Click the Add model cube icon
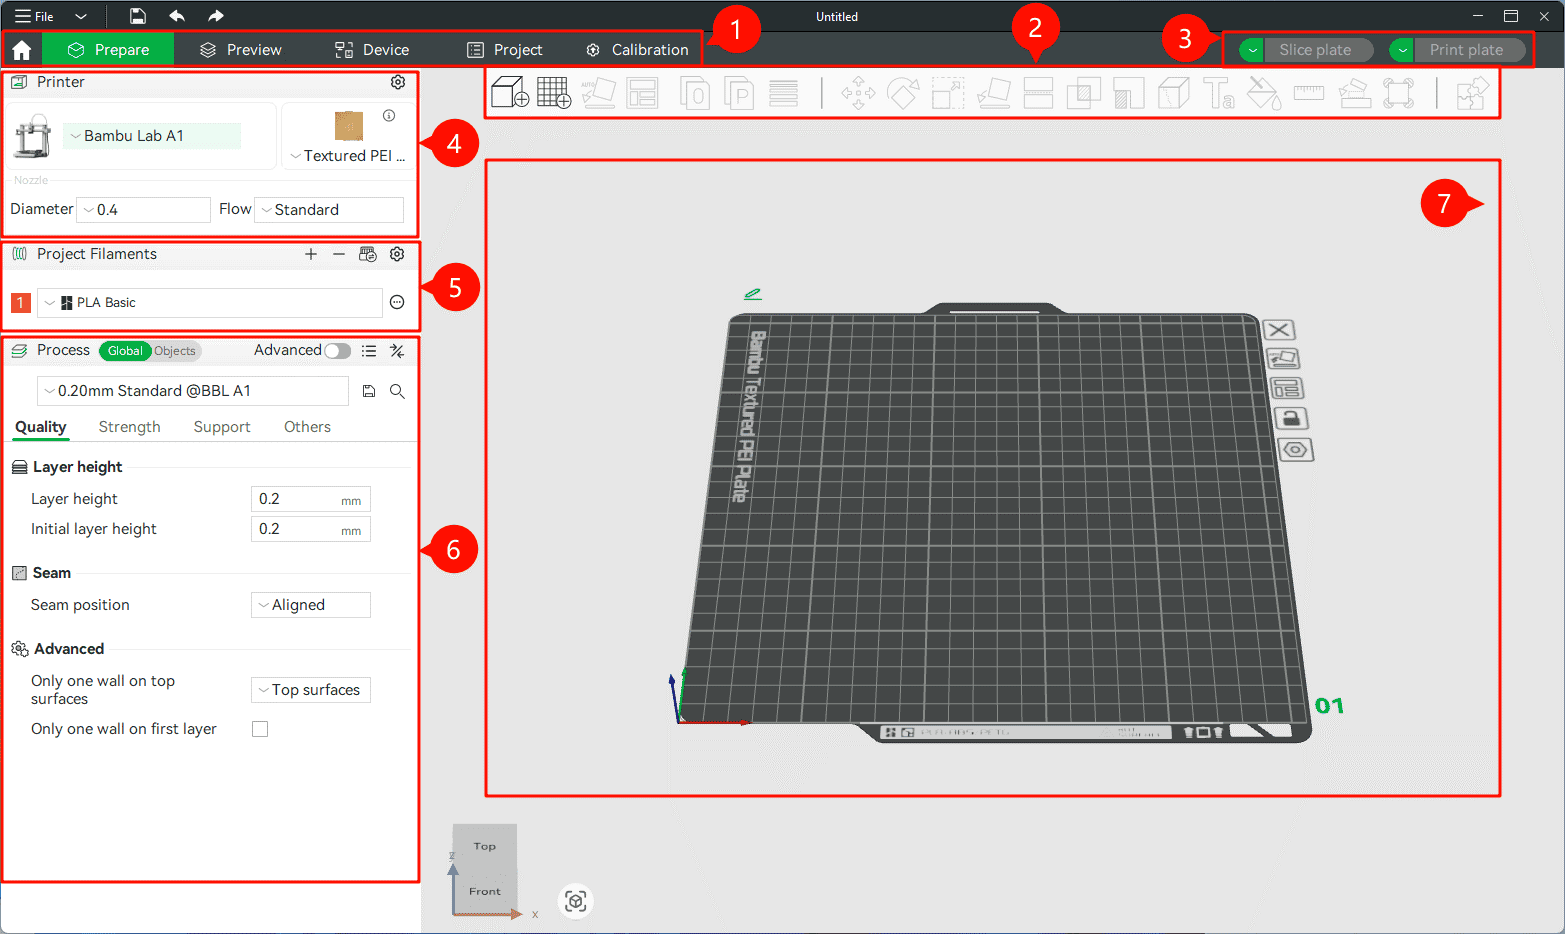The width and height of the screenshot is (1565, 934). pos(510,93)
